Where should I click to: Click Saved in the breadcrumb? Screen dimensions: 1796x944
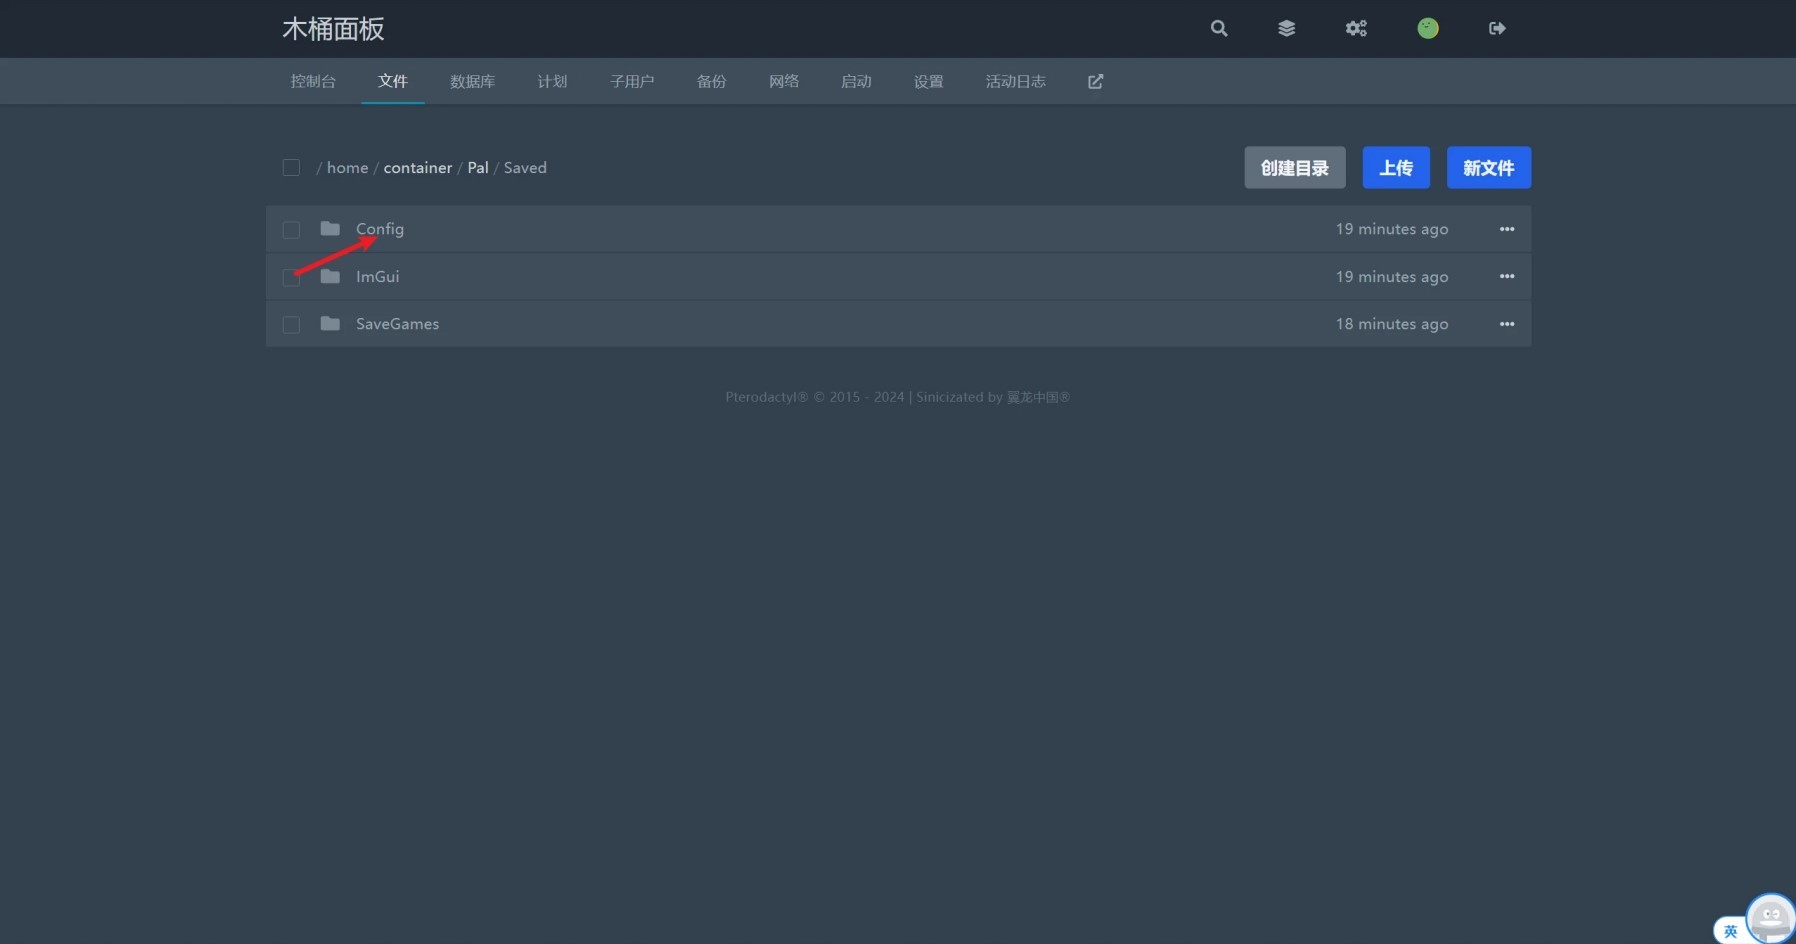point(525,168)
